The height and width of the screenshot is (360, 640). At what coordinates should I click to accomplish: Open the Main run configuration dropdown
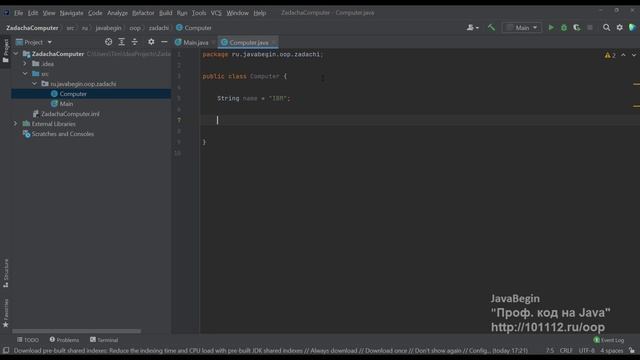click(x=522, y=28)
